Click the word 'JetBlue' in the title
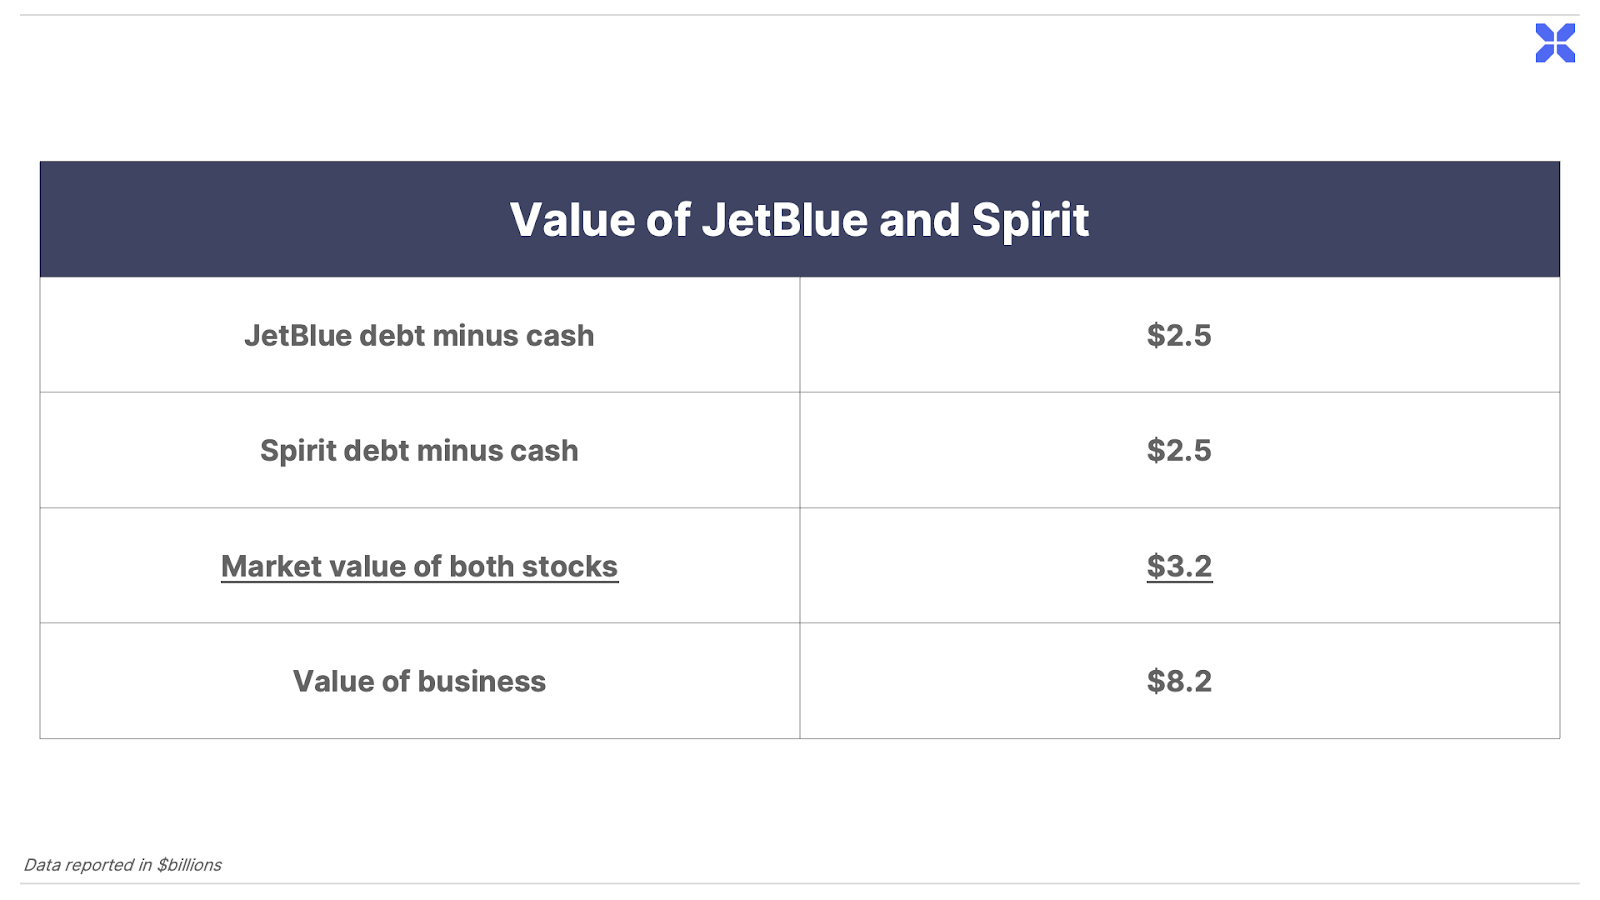 coord(784,220)
